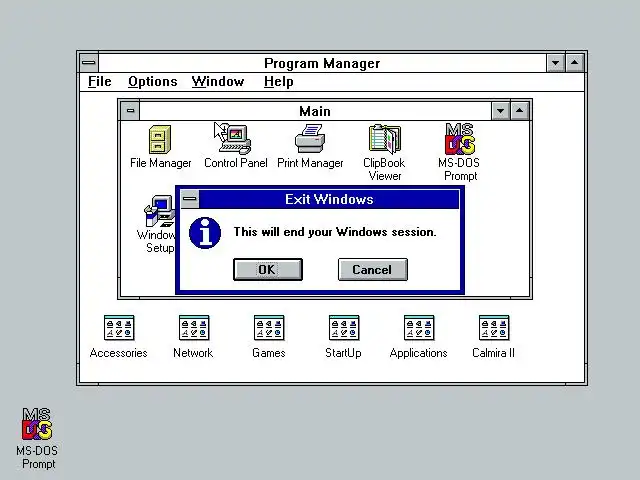
Task: Open the Help menu
Action: (x=278, y=82)
